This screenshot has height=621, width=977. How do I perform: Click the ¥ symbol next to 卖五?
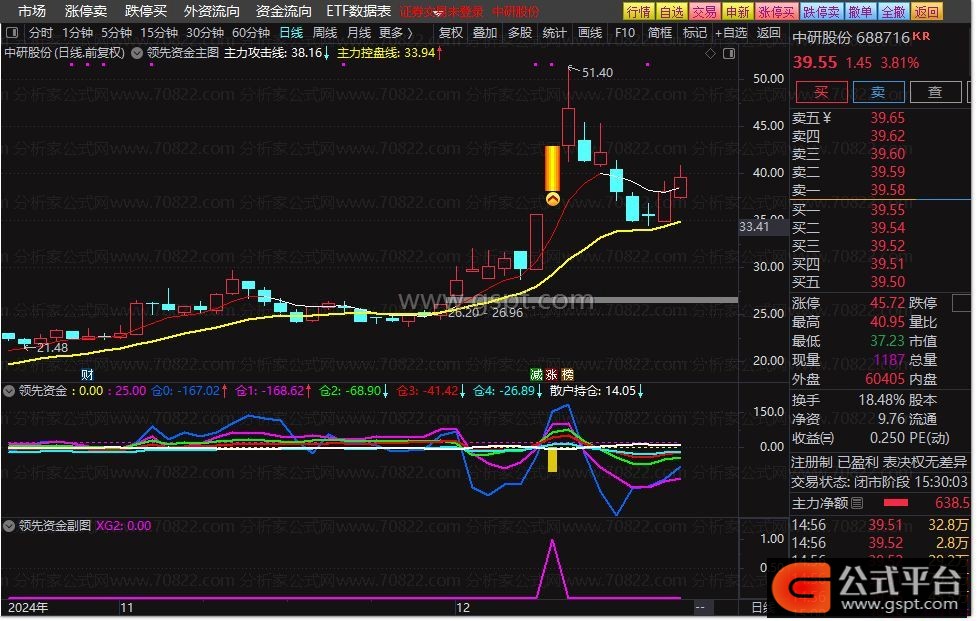[x=827, y=118]
